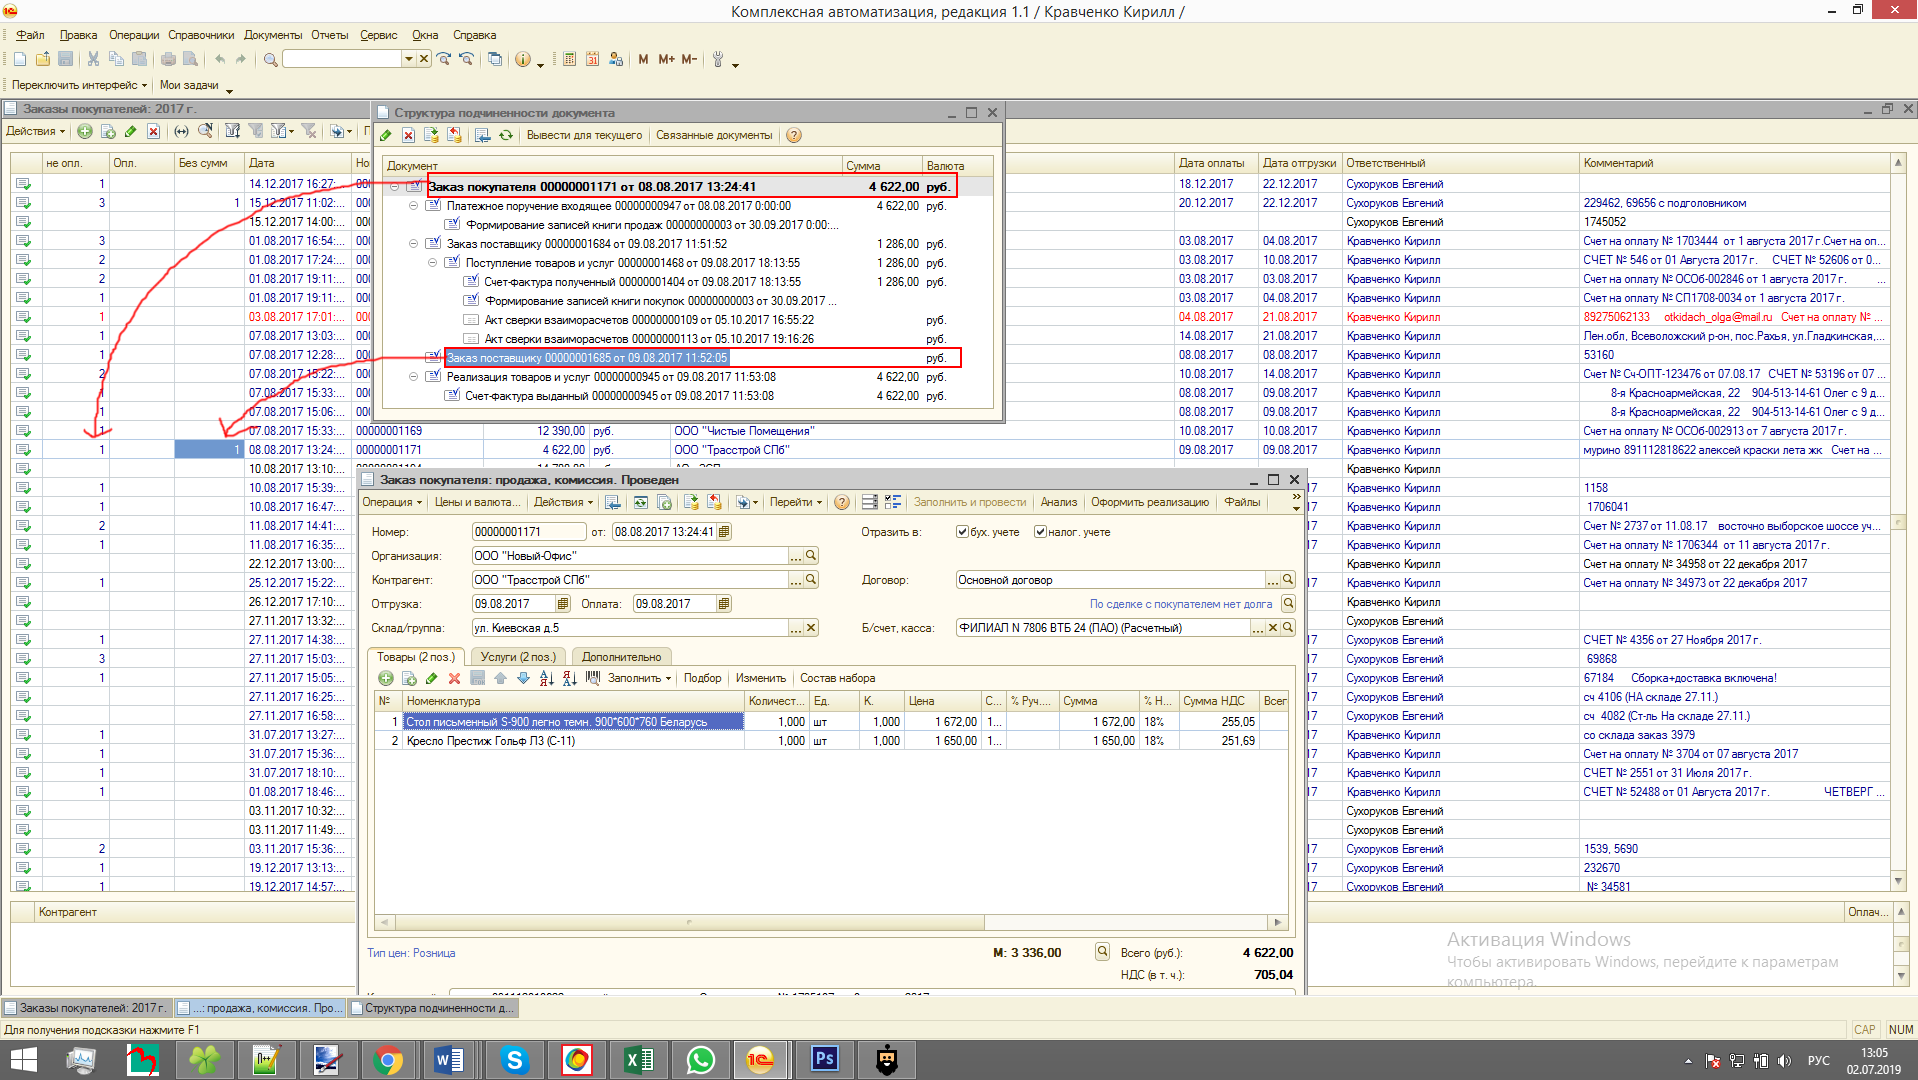Open calendar picker next to the Отгрузка date
1918x1080 pixels.
[x=563, y=604]
